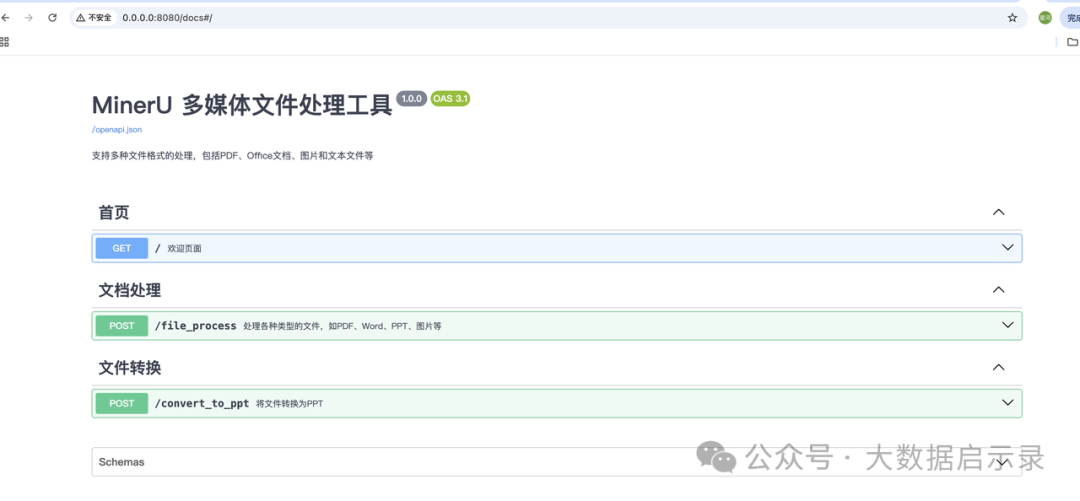Collapse the 文档处理 section chevron

coord(998,290)
